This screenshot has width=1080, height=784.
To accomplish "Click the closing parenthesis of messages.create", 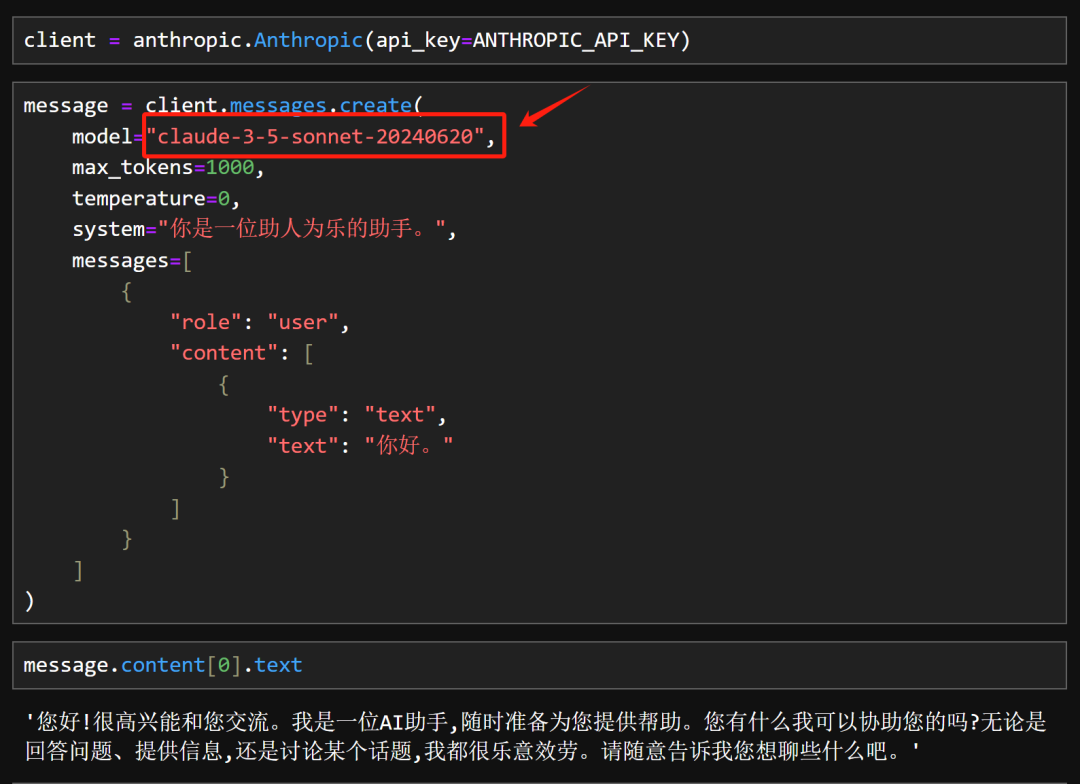I will coord(30,600).
